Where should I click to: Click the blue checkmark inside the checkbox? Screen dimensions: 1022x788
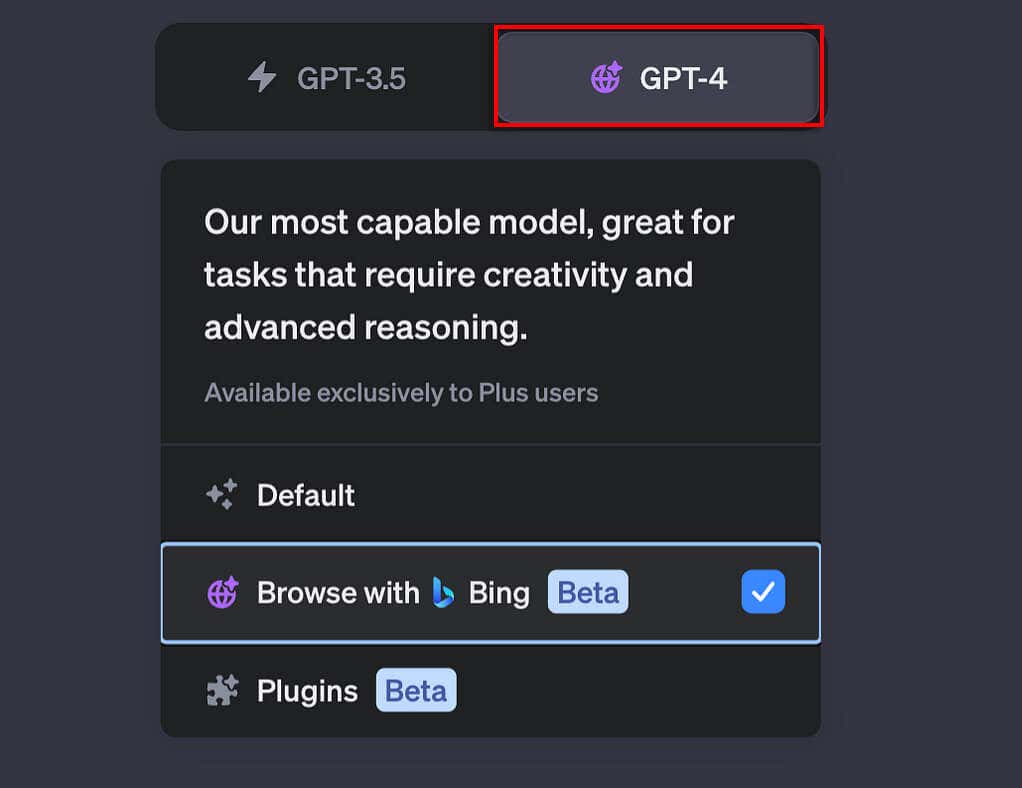(763, 592)
